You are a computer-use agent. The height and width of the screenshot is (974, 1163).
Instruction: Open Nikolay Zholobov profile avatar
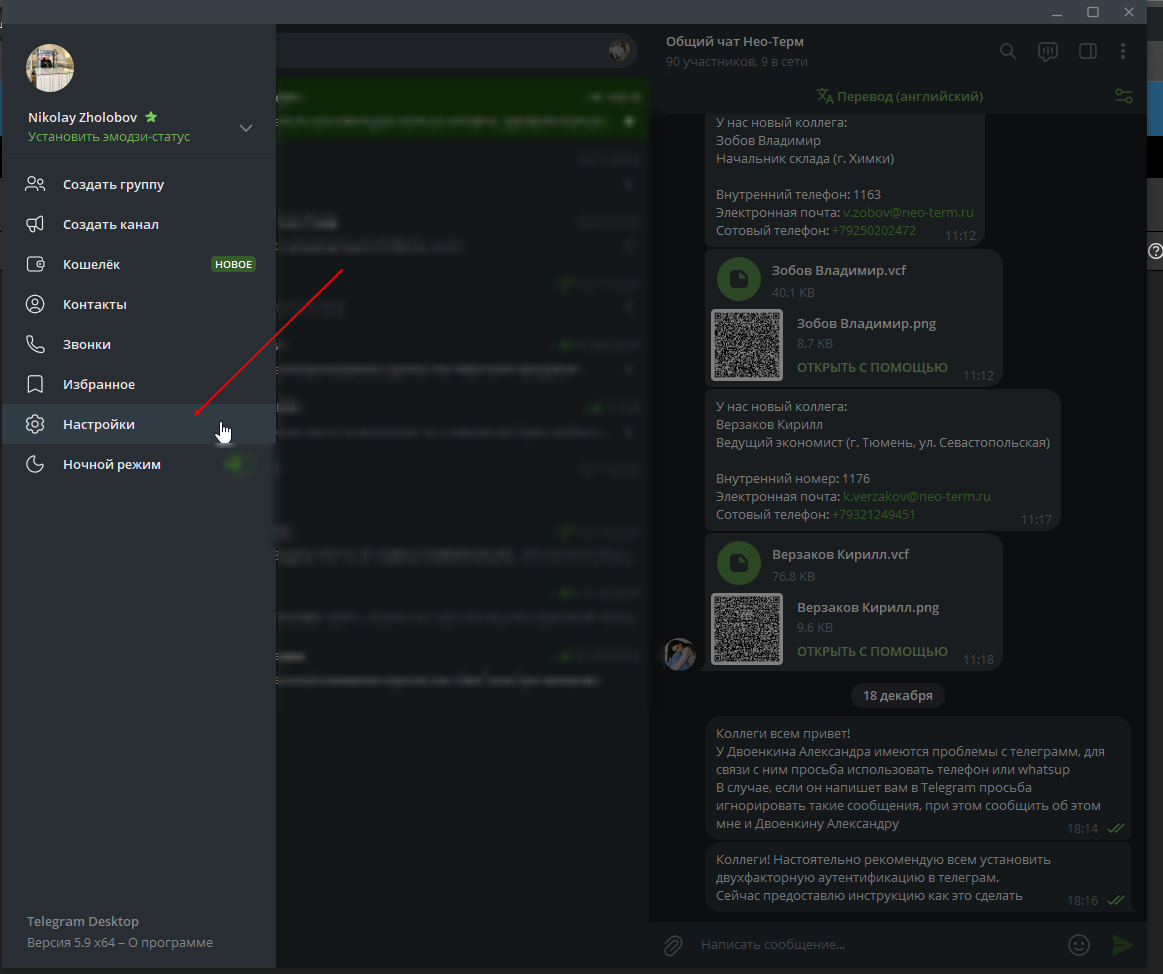pos(50,68)
